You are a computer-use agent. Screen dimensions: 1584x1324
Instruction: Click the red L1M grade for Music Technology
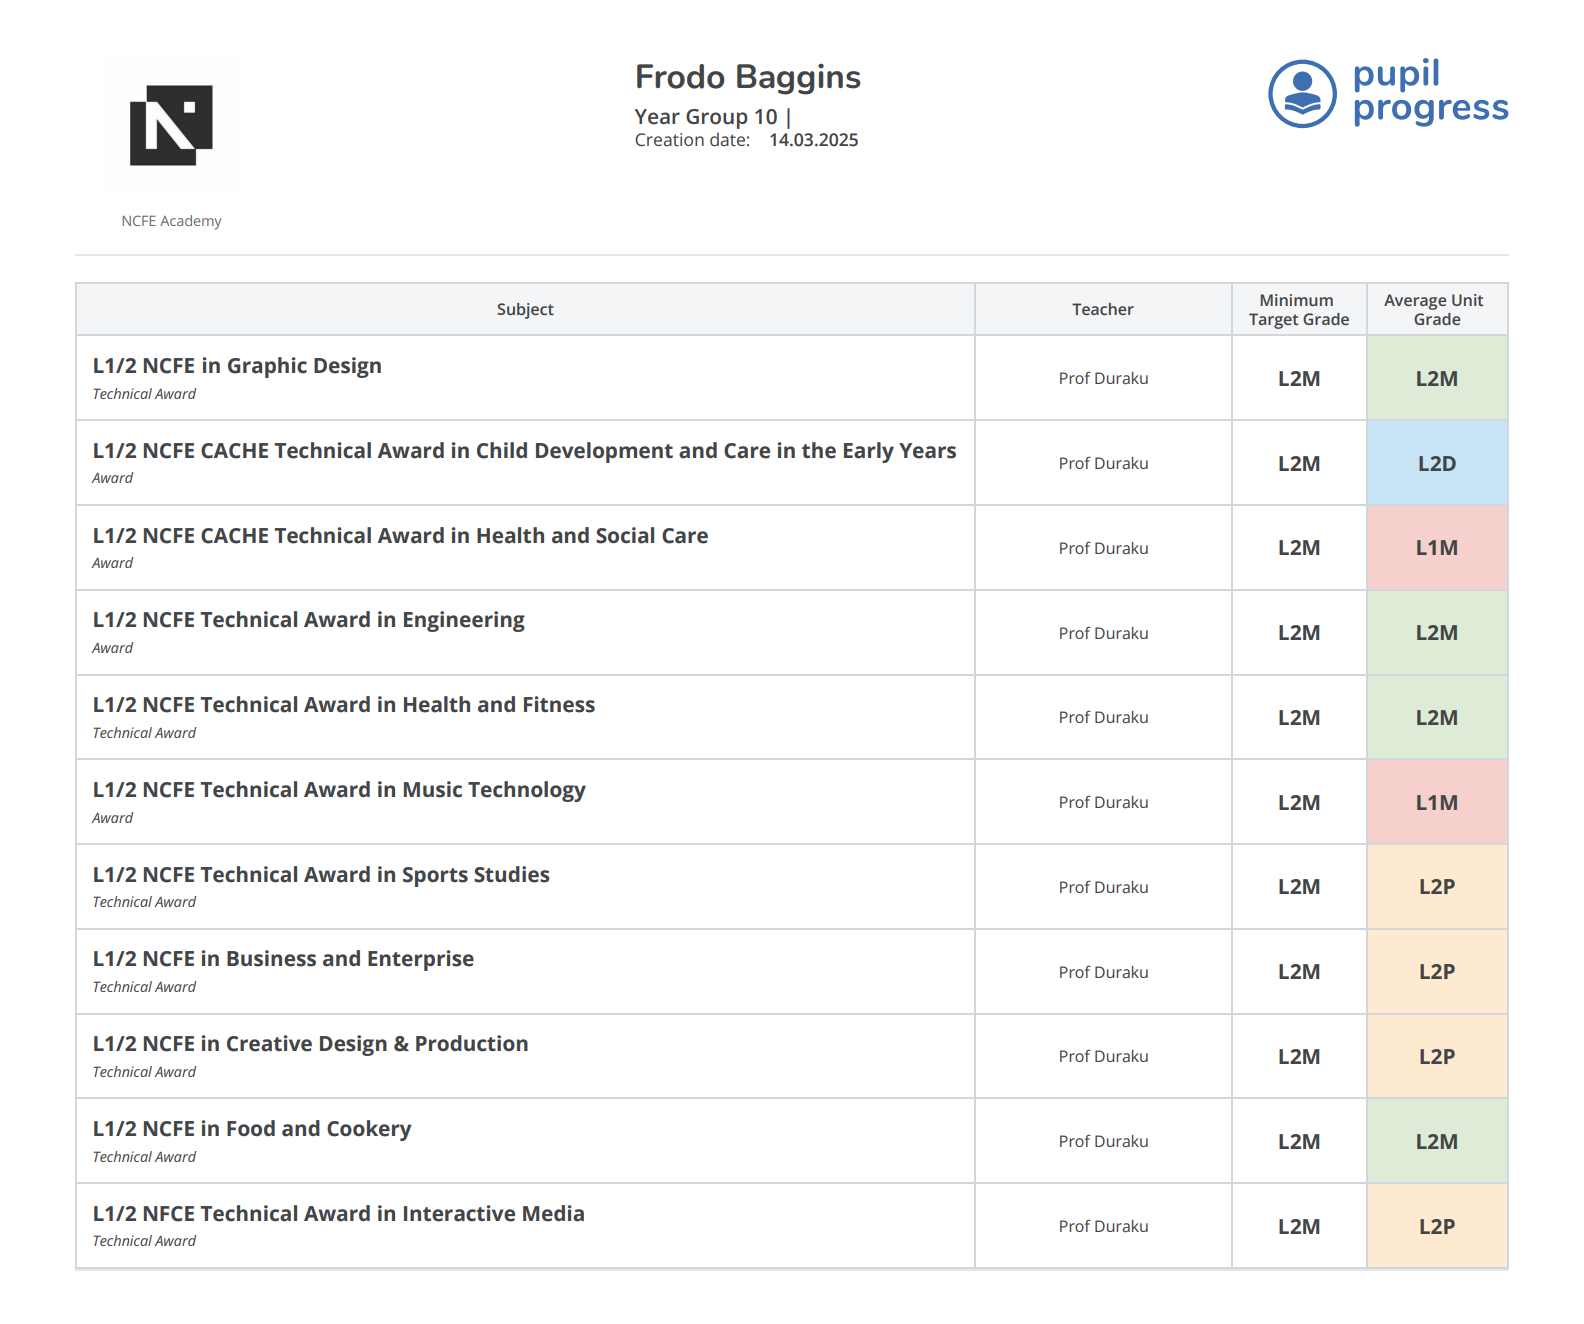click(1436, 803)
